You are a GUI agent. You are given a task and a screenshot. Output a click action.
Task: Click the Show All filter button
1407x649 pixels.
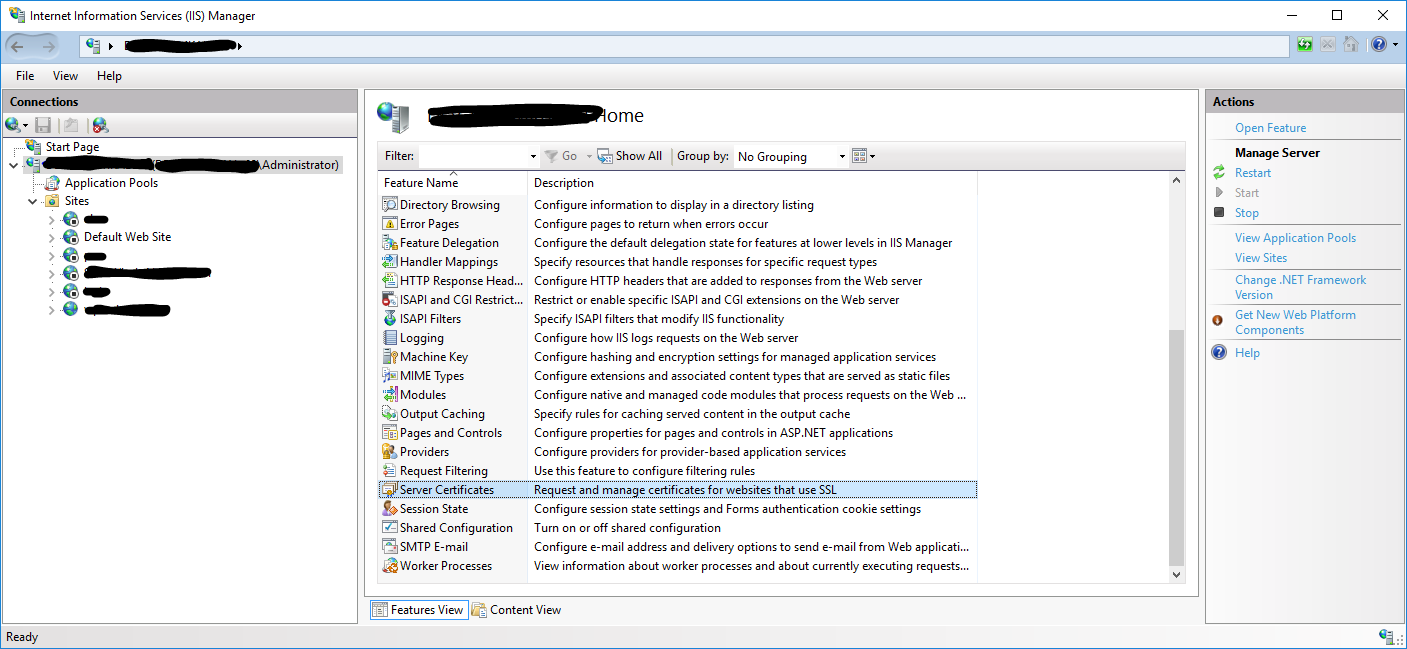630,156
